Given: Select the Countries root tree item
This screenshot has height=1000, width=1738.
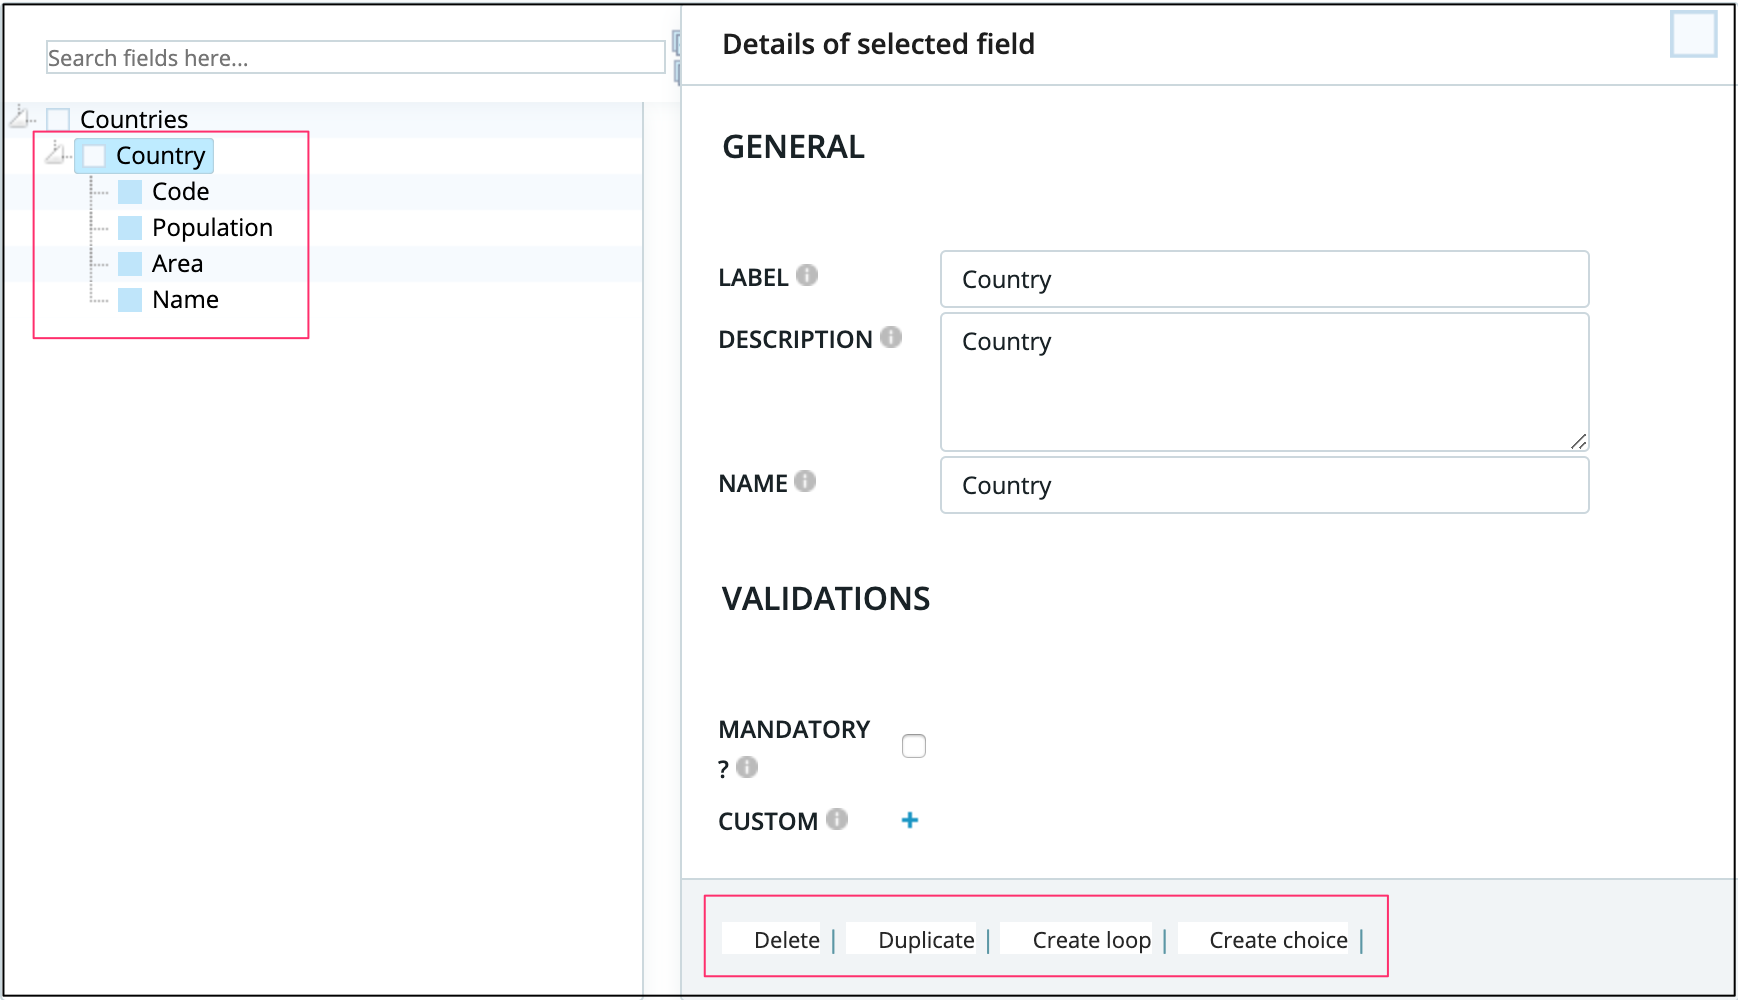Looking at the screenshot, I should click(134, 120).
